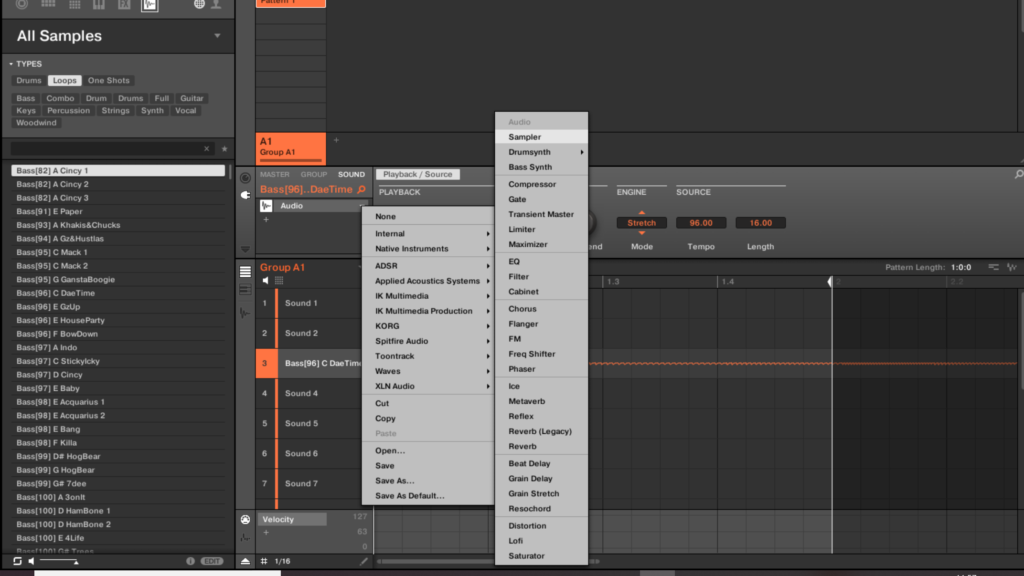Viewport: 1024px width, 576px height.
Task: Click the Group A1 speaker icon
Action: [266, 281]
